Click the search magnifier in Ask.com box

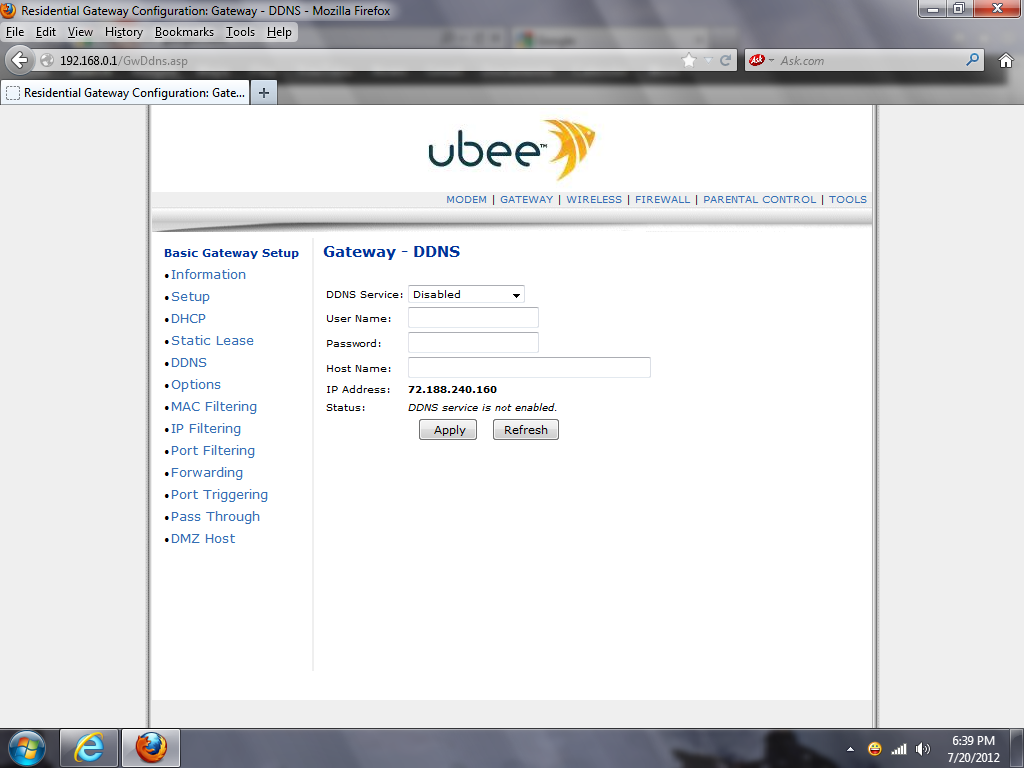click(x=972, y=60)
